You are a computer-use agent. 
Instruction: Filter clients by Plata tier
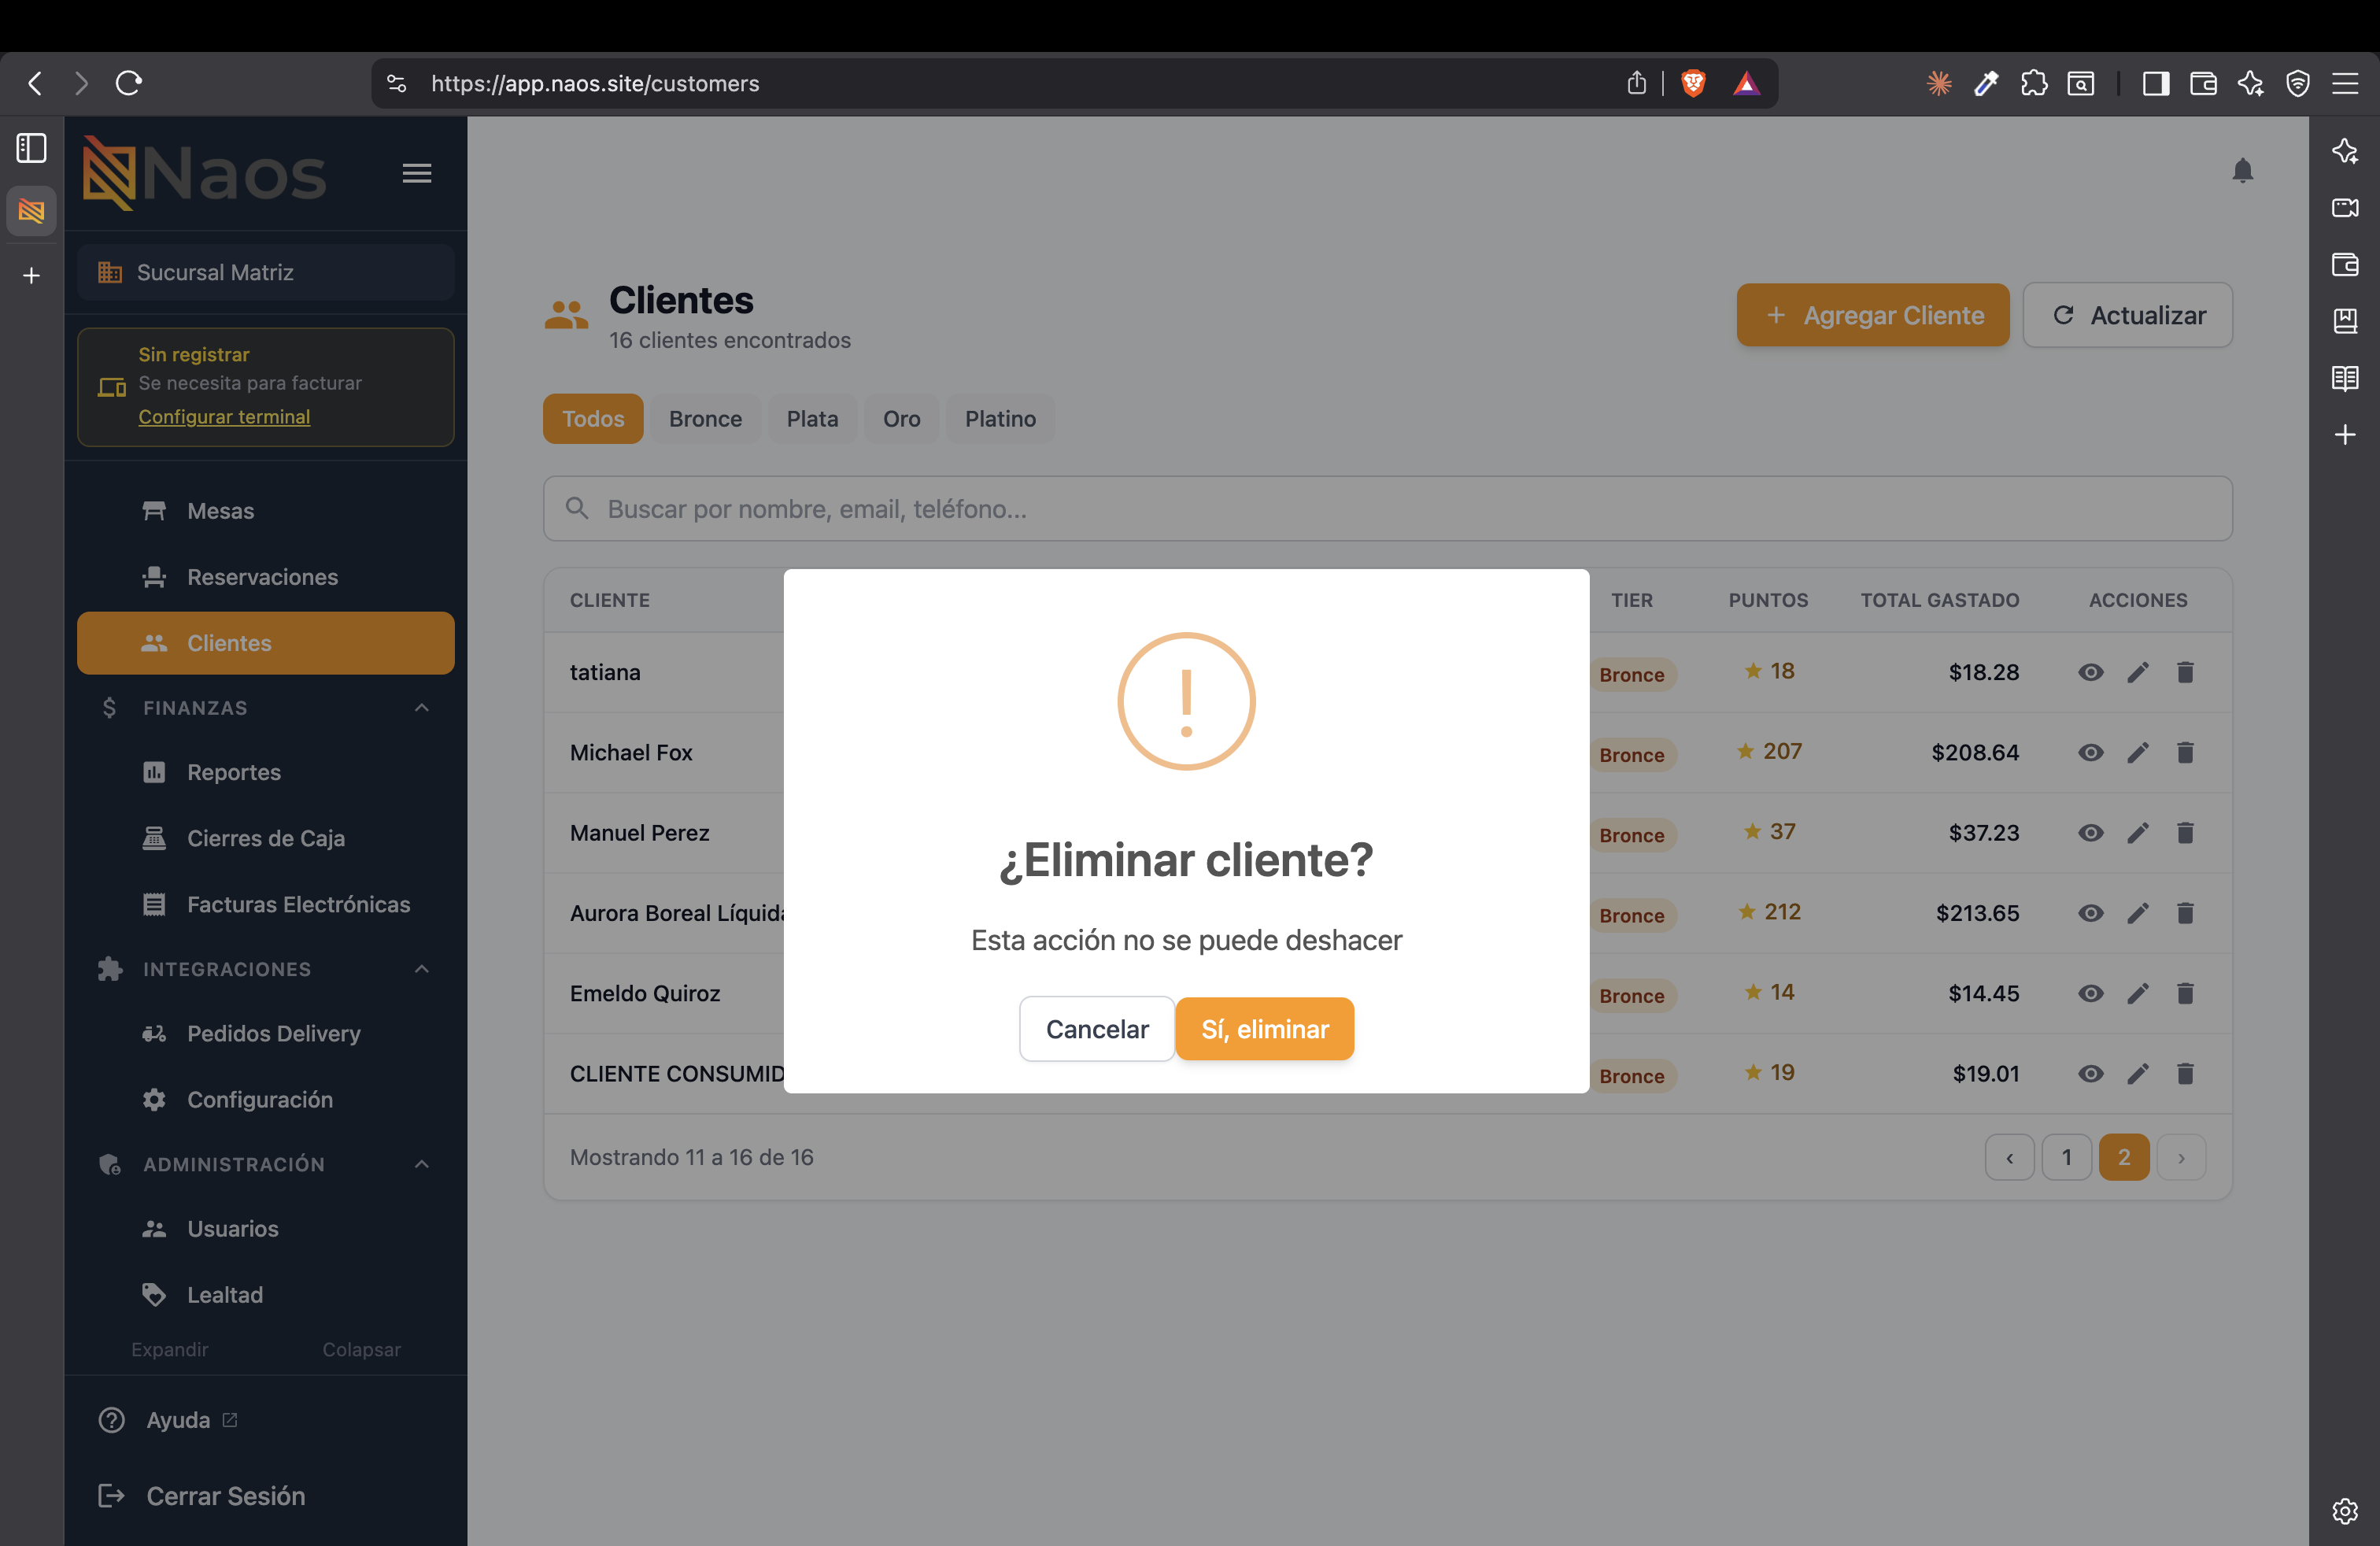[812, 419]
